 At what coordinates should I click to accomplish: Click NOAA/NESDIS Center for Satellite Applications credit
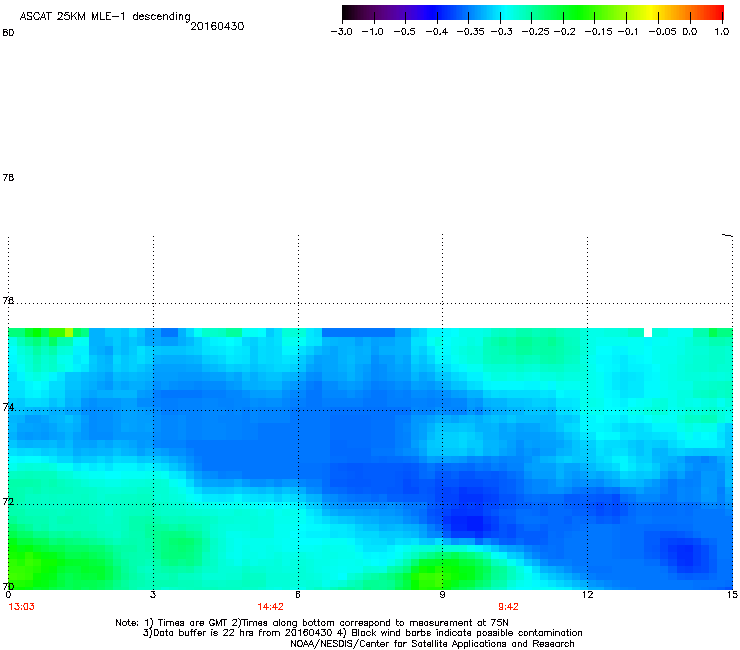(432, 644)
